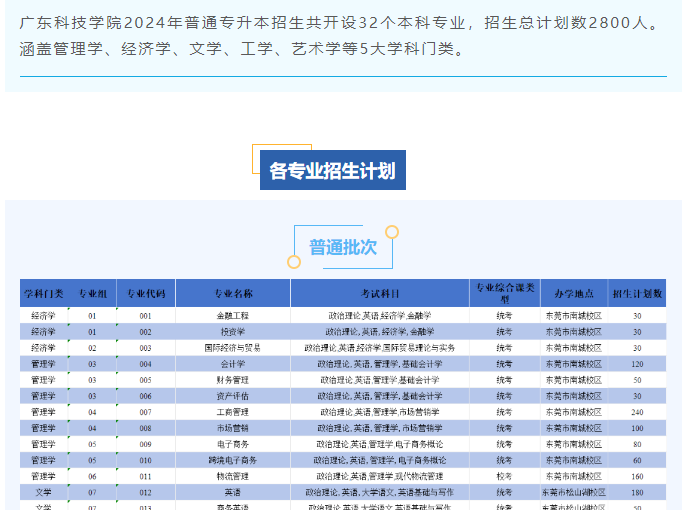Screen dimensions: 685x510
Task: Select the 专业名称 column header
Action: (x=233, y=293)
